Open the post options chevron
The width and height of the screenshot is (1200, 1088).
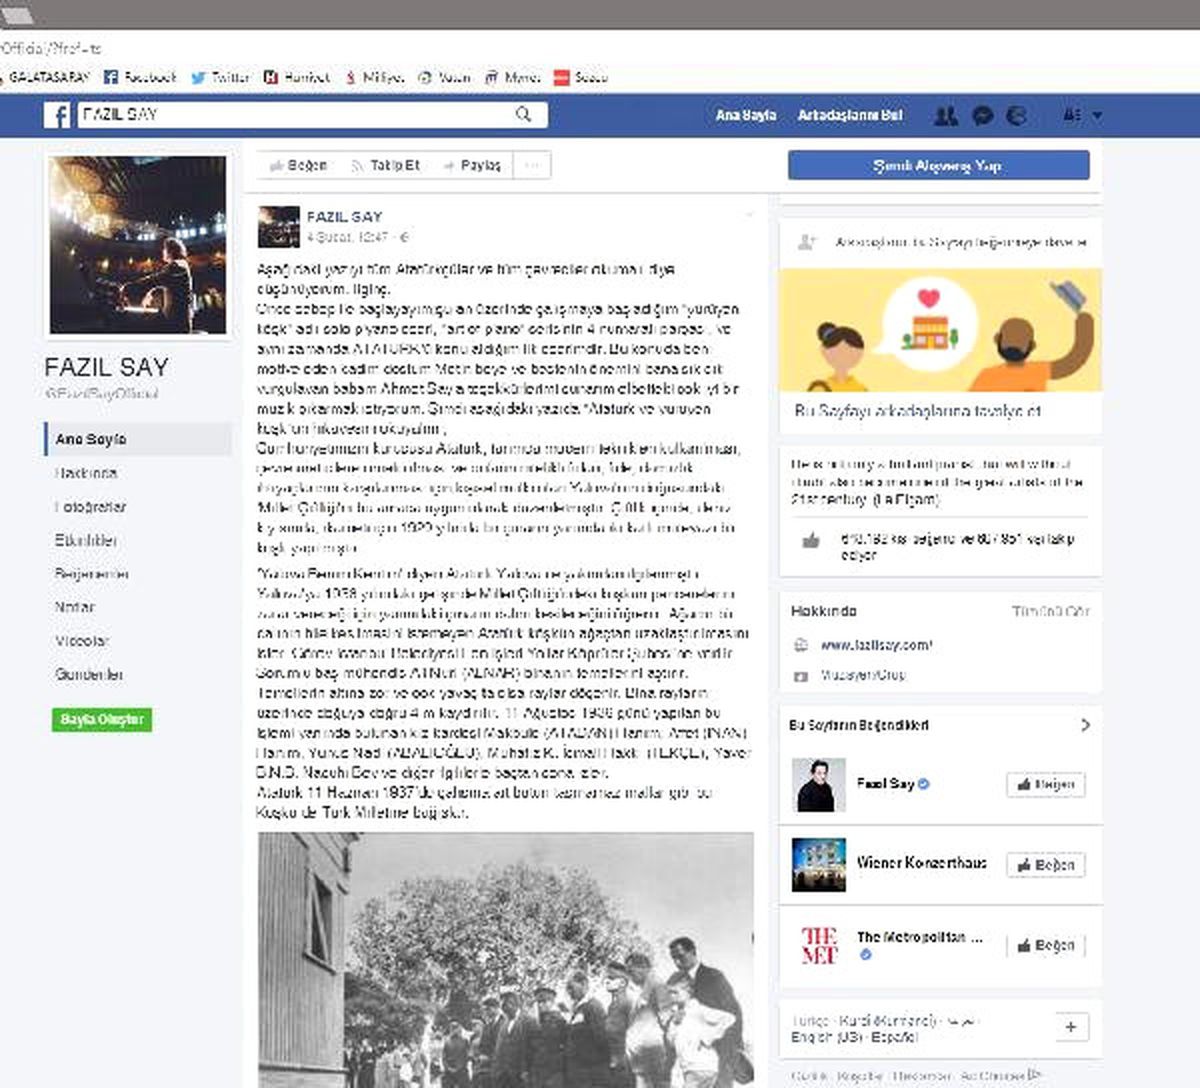pos(748,215)
